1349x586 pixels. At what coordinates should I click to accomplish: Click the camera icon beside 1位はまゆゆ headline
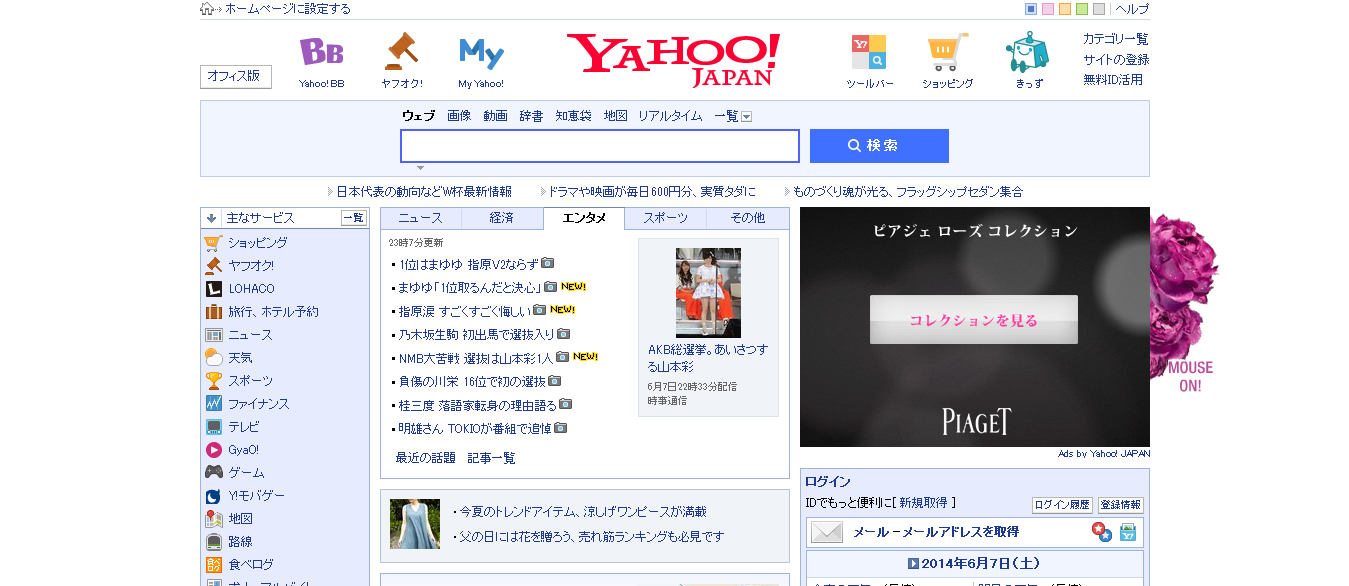[548, 264]
